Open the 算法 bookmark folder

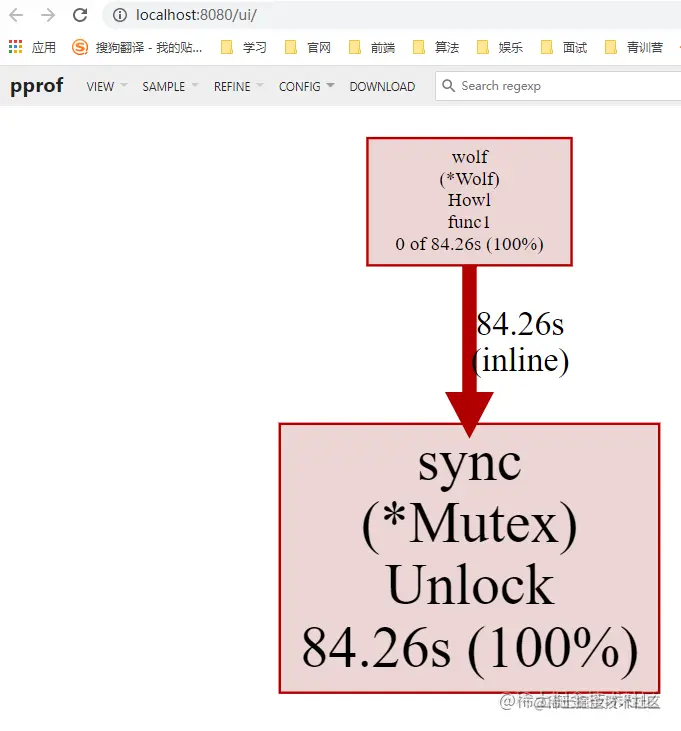tap(436, 47)
